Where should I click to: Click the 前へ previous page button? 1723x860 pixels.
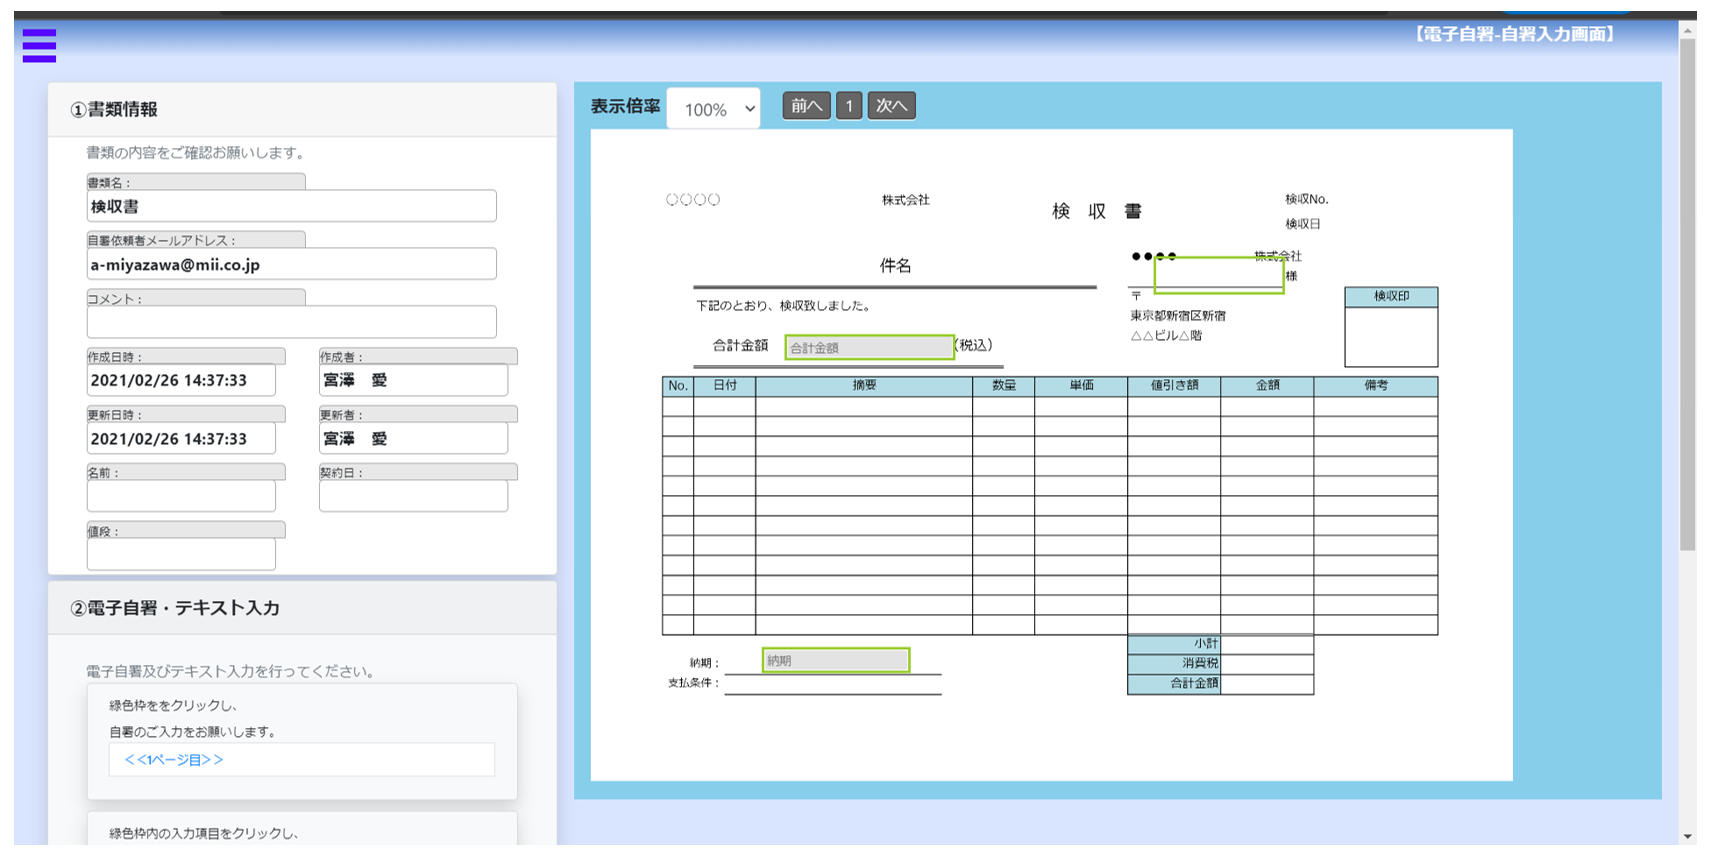pyautogui.click(x=806, y=106)
